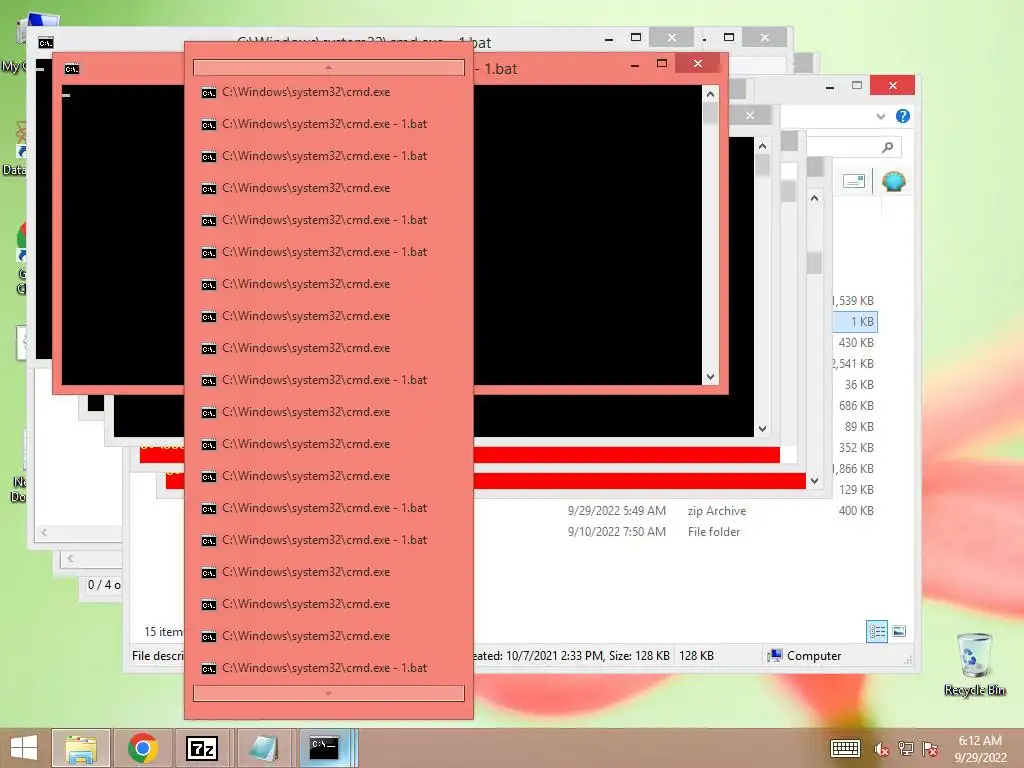Select the file sized 352 KB
The image size is (1024, 768).
(x=856, y=447)
